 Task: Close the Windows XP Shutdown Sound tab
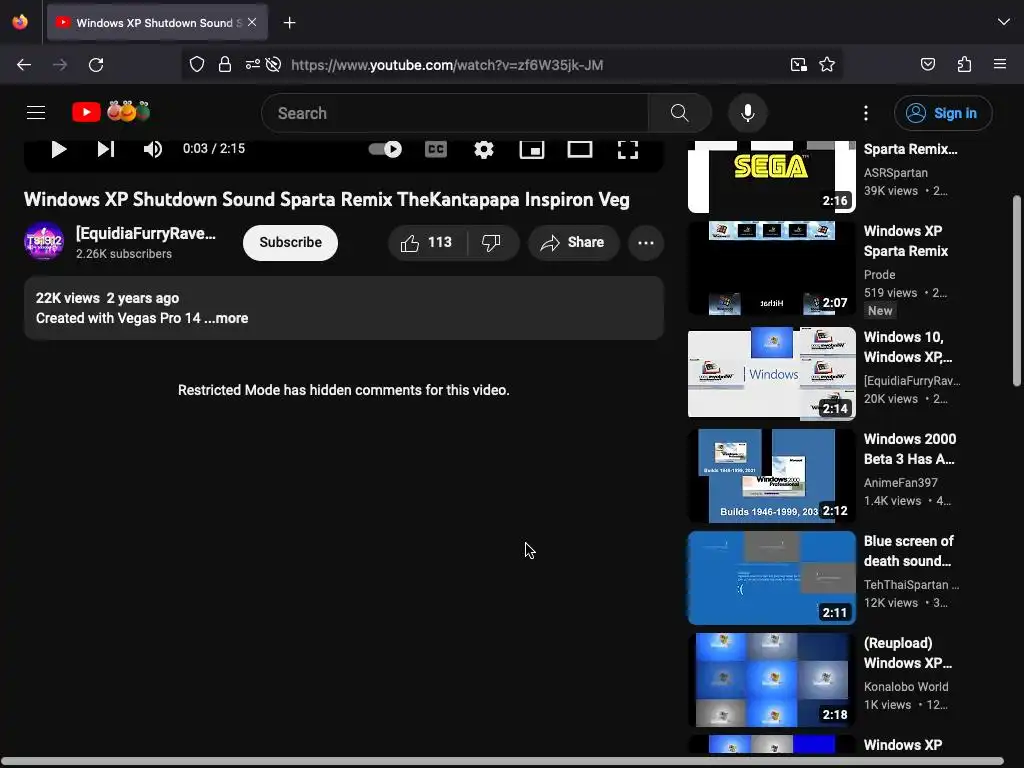point(252,22)
